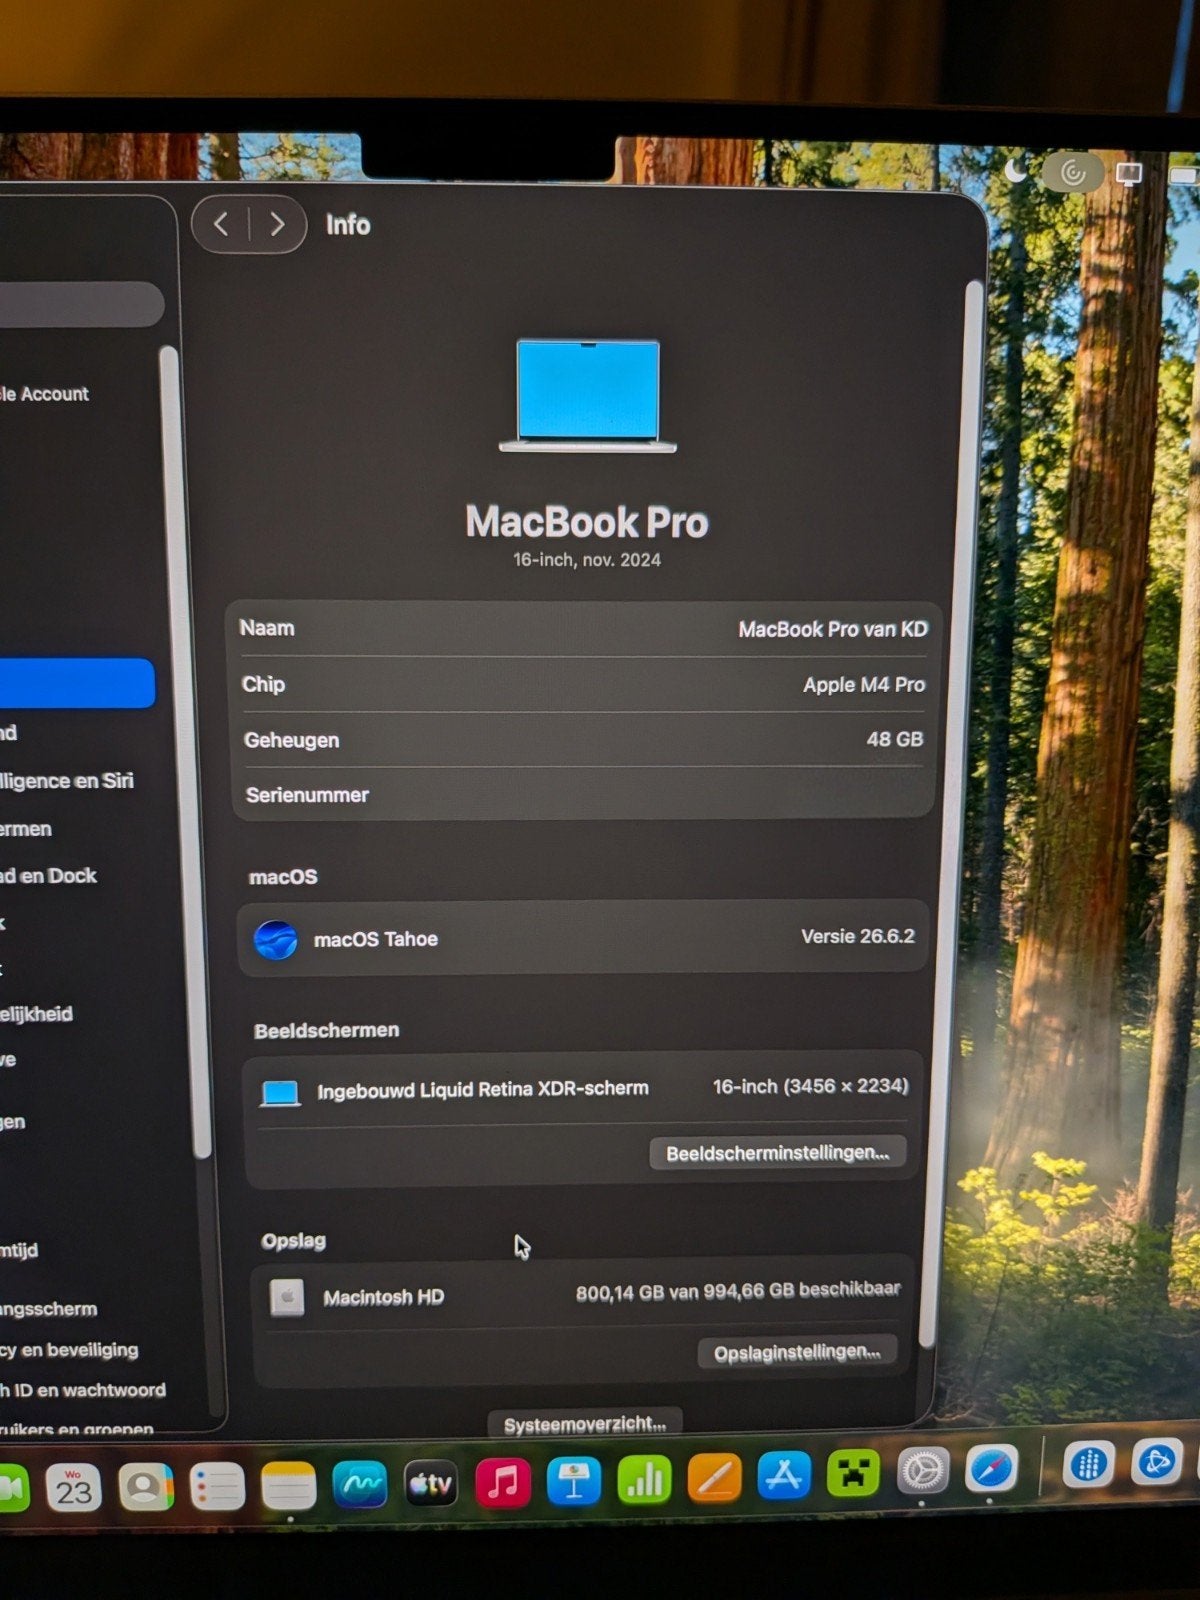Open 'Touch ID en wachtwoord' in sidebar
The height and width of the screenshot is (1600, 1200).
point(83,1390)
